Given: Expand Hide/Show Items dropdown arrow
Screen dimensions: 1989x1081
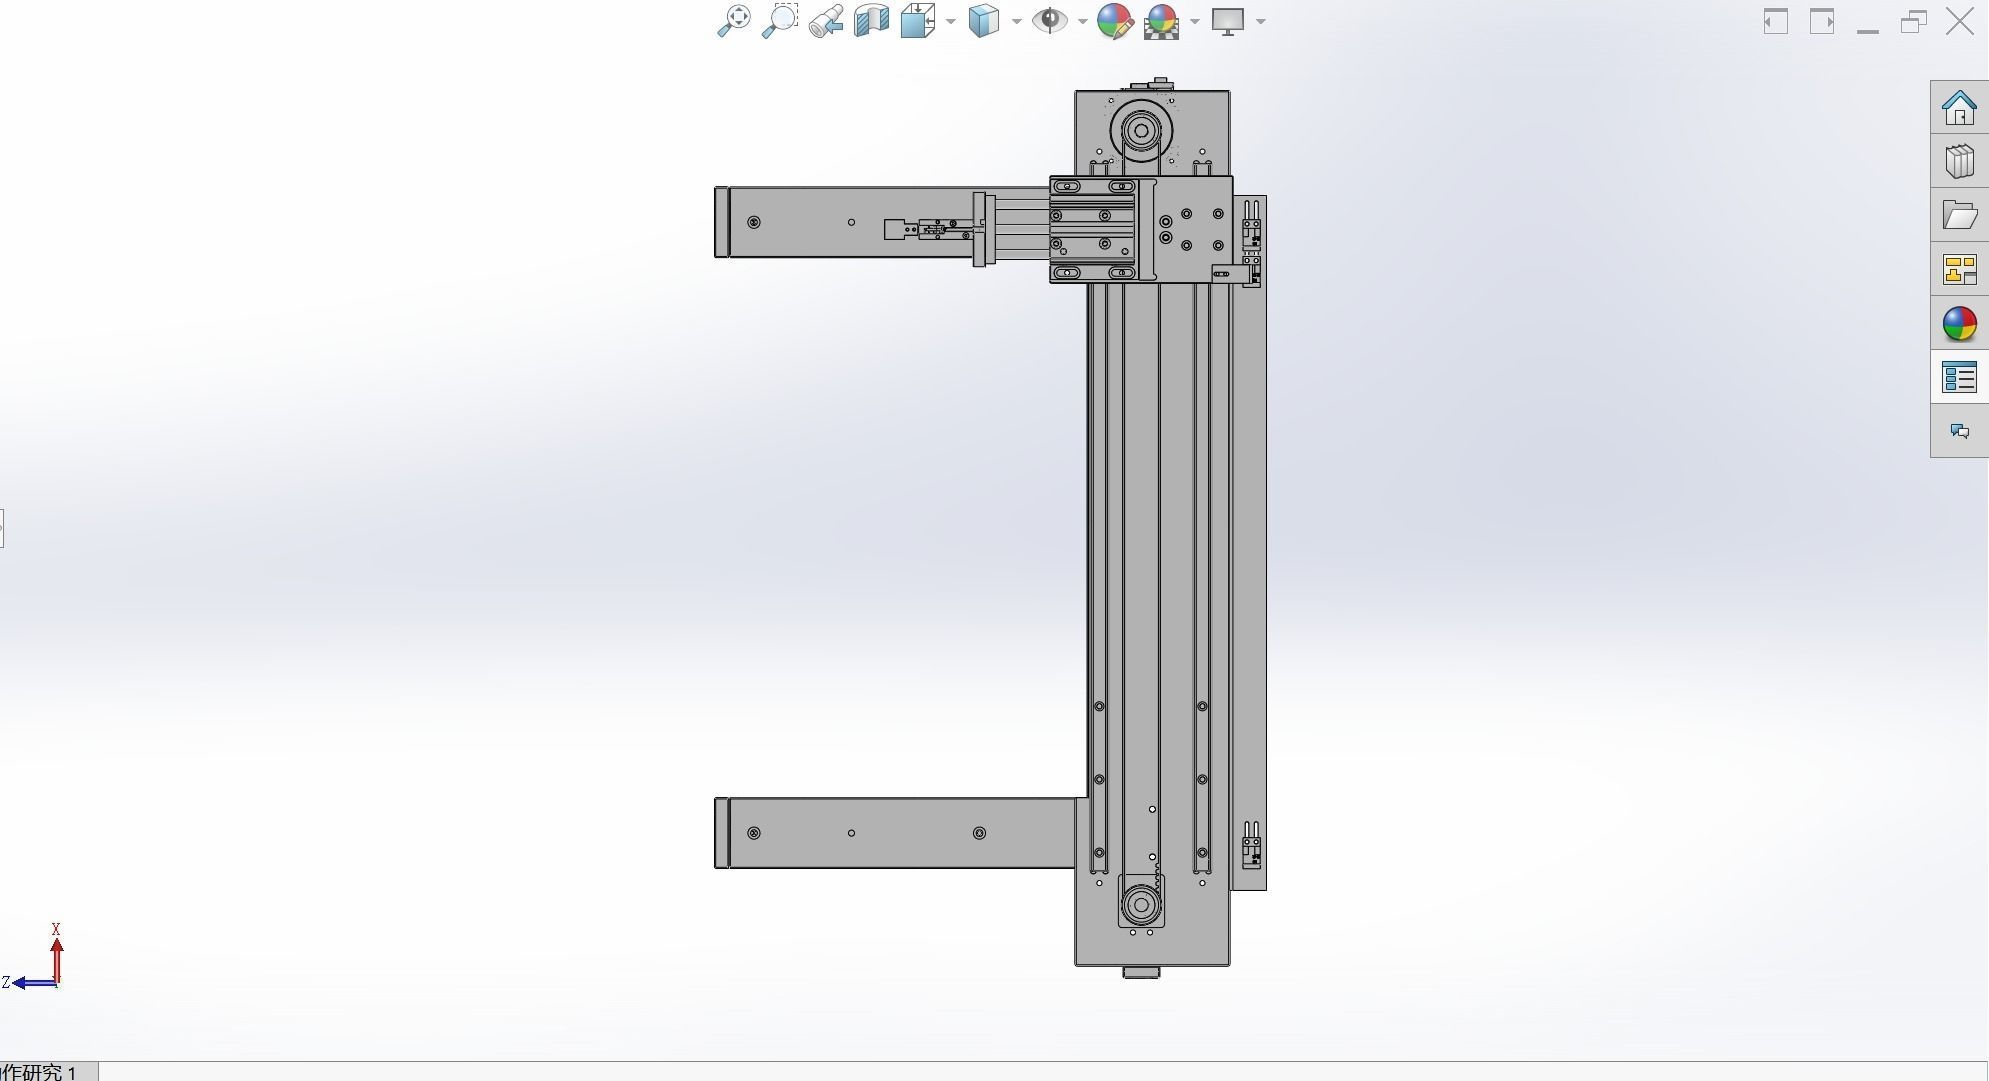Looking at the screenshot, I should click(x=1082, y=21).
